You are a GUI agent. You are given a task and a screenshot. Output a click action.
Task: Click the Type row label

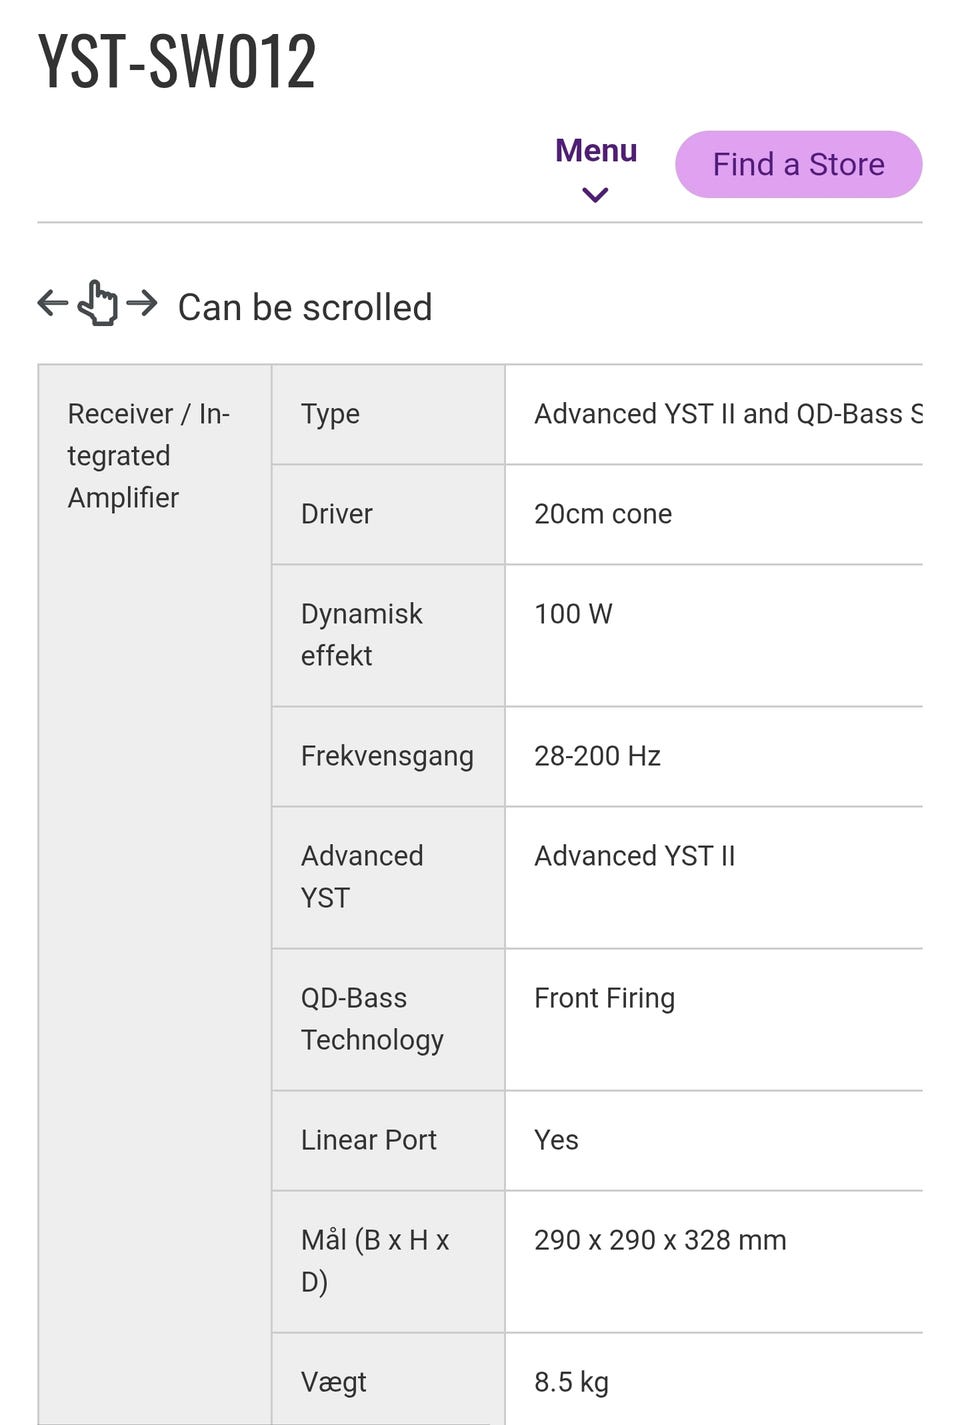(330, 414)
